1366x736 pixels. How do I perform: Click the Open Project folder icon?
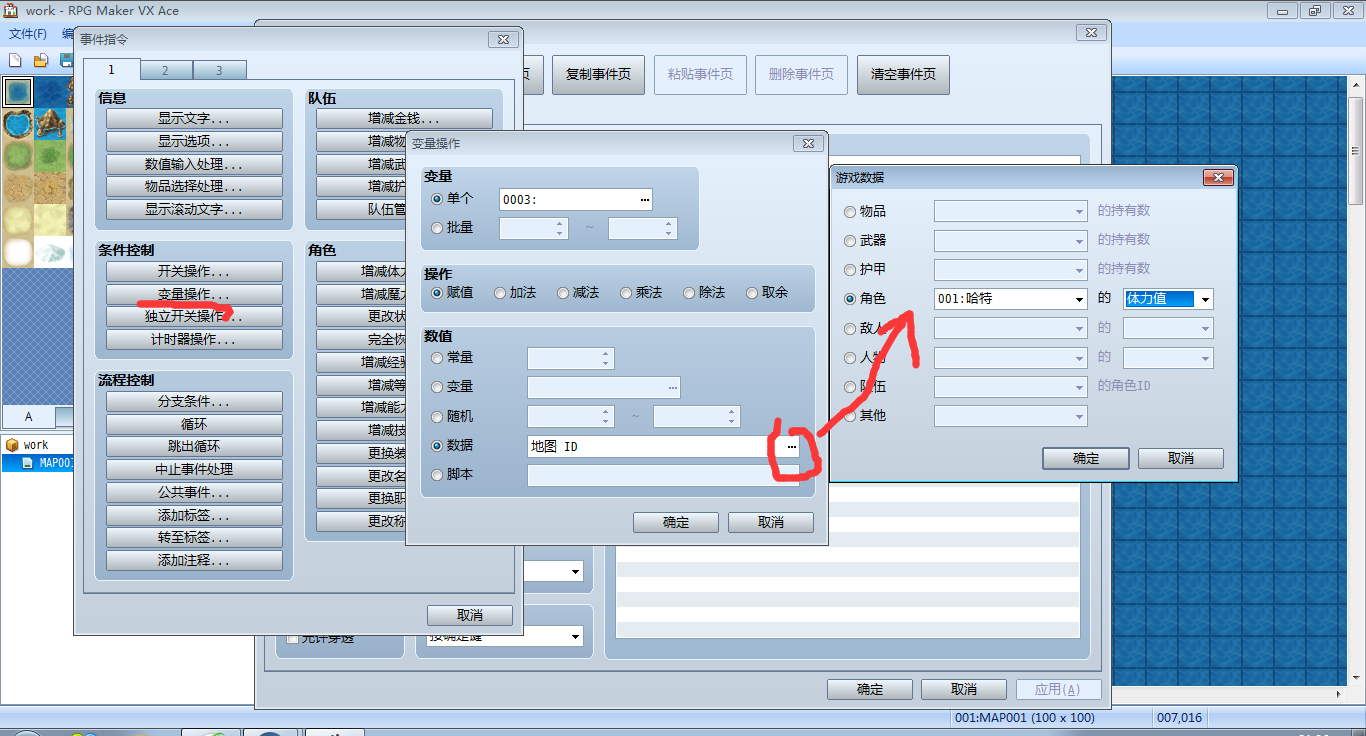tap(41, 60)
